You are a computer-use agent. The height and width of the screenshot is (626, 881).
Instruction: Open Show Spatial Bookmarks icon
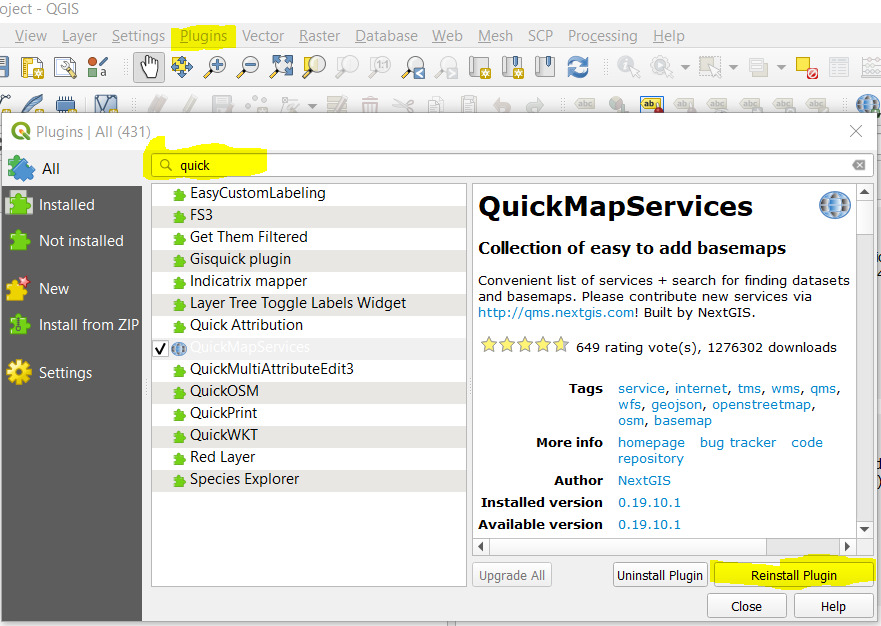pos(544,67)
